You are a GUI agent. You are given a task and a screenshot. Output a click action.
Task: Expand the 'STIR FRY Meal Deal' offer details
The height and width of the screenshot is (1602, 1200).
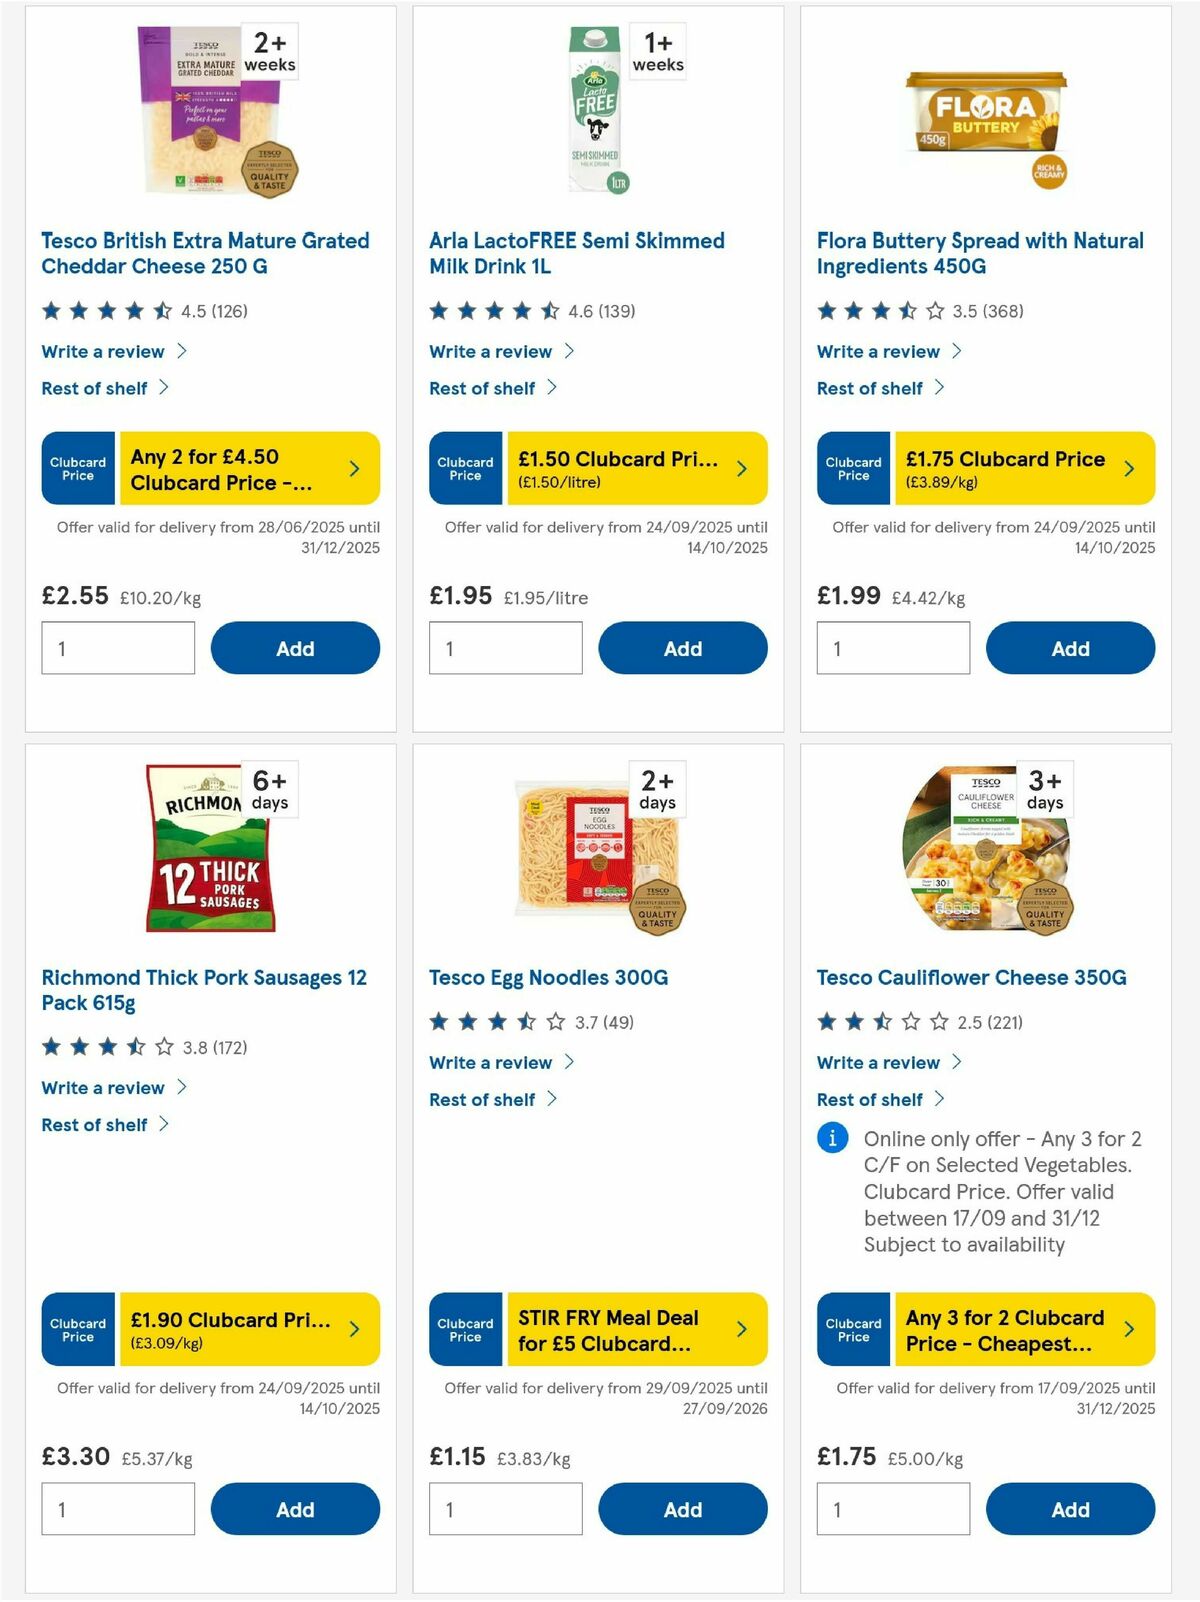click(x=742, y=1329)
